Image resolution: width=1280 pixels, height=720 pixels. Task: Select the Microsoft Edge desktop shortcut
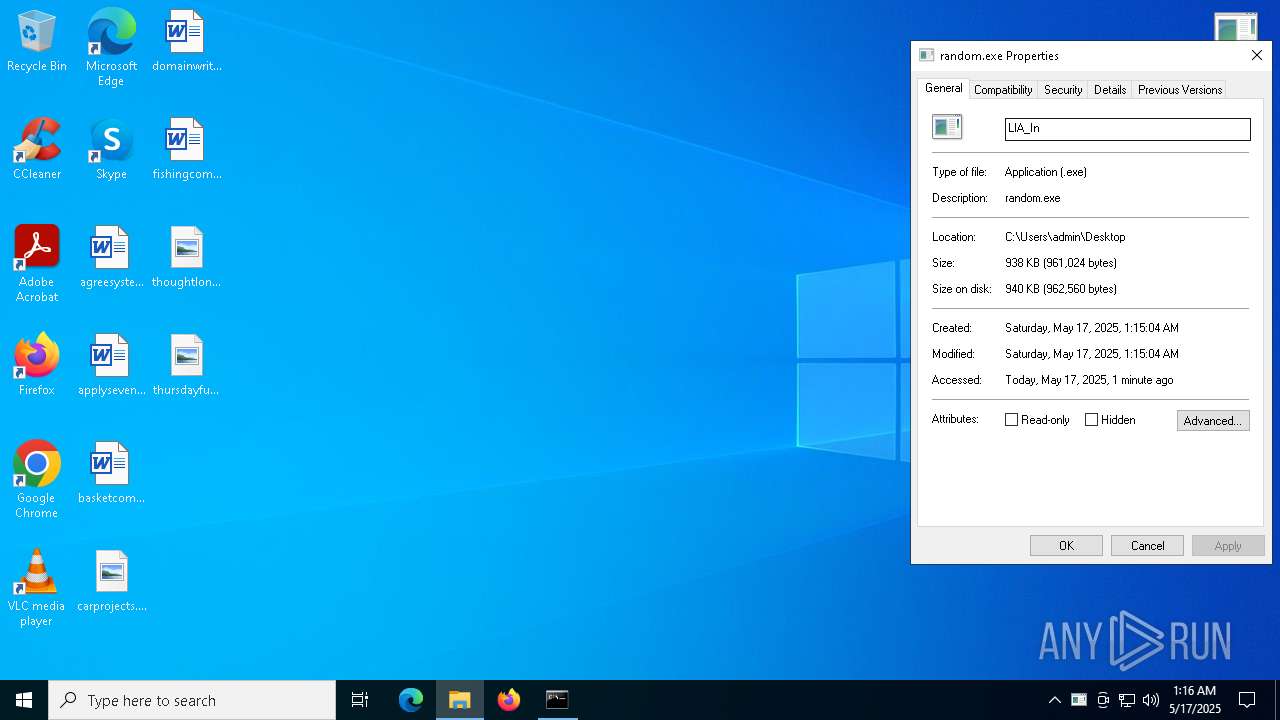coord(111,48)
